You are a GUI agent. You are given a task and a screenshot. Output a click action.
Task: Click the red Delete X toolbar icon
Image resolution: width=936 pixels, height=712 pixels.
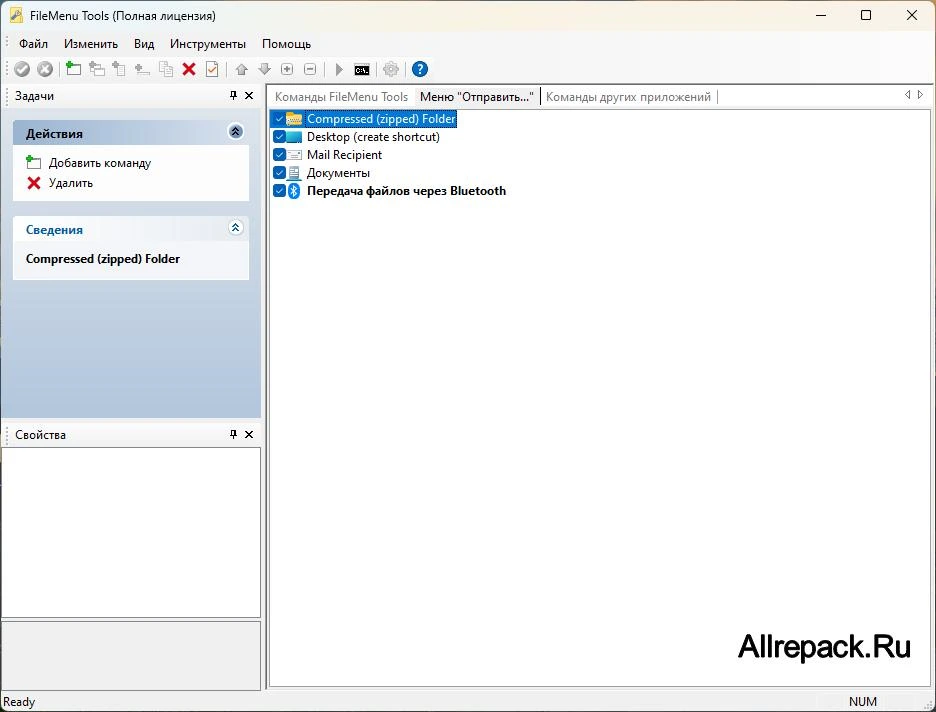pyautogui.click(x=189, y=69)
